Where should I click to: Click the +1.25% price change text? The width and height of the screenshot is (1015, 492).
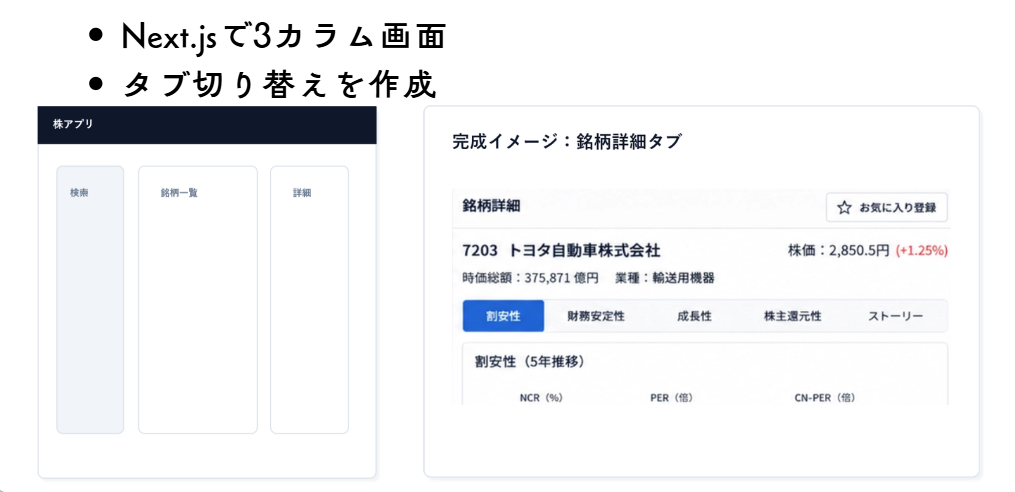[x=921, y=251]
